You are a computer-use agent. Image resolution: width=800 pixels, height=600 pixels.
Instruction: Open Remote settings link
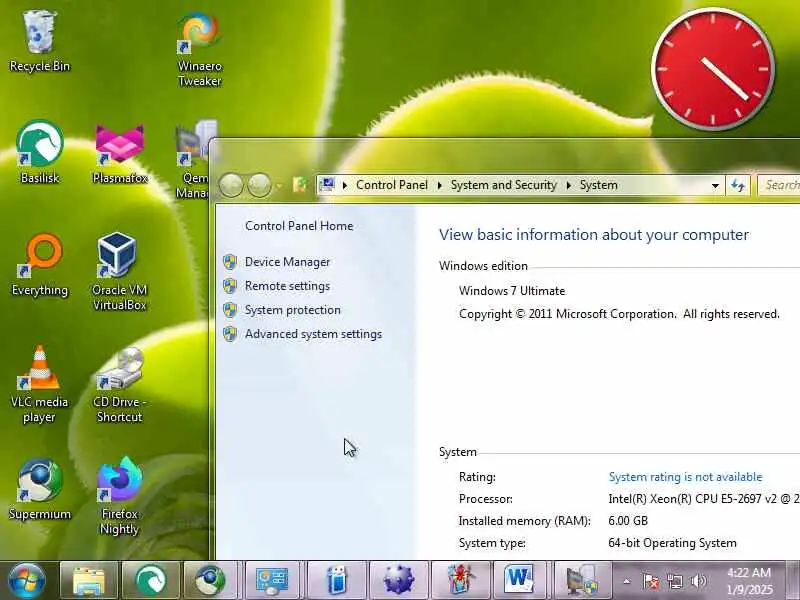click(x=287, y=286)
